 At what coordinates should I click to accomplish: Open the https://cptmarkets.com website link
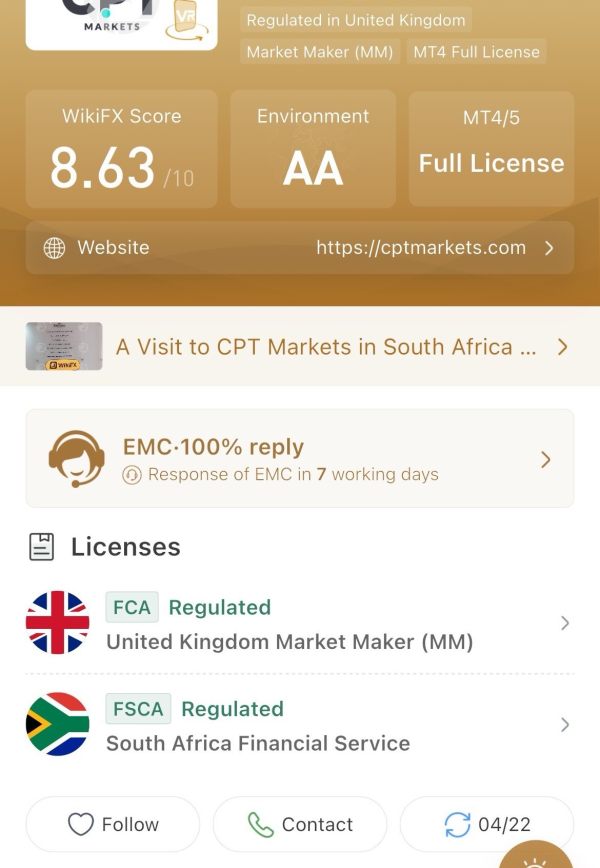coord(421,247)
